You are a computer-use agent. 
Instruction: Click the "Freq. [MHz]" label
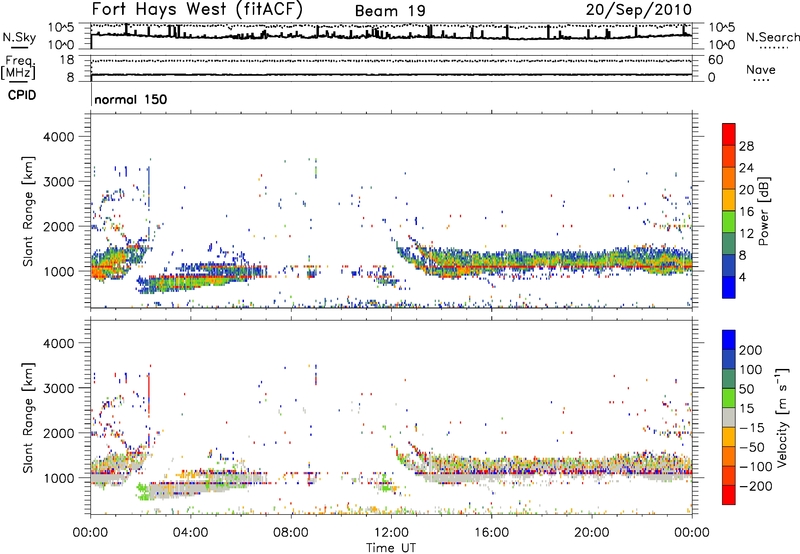point(18,67)
